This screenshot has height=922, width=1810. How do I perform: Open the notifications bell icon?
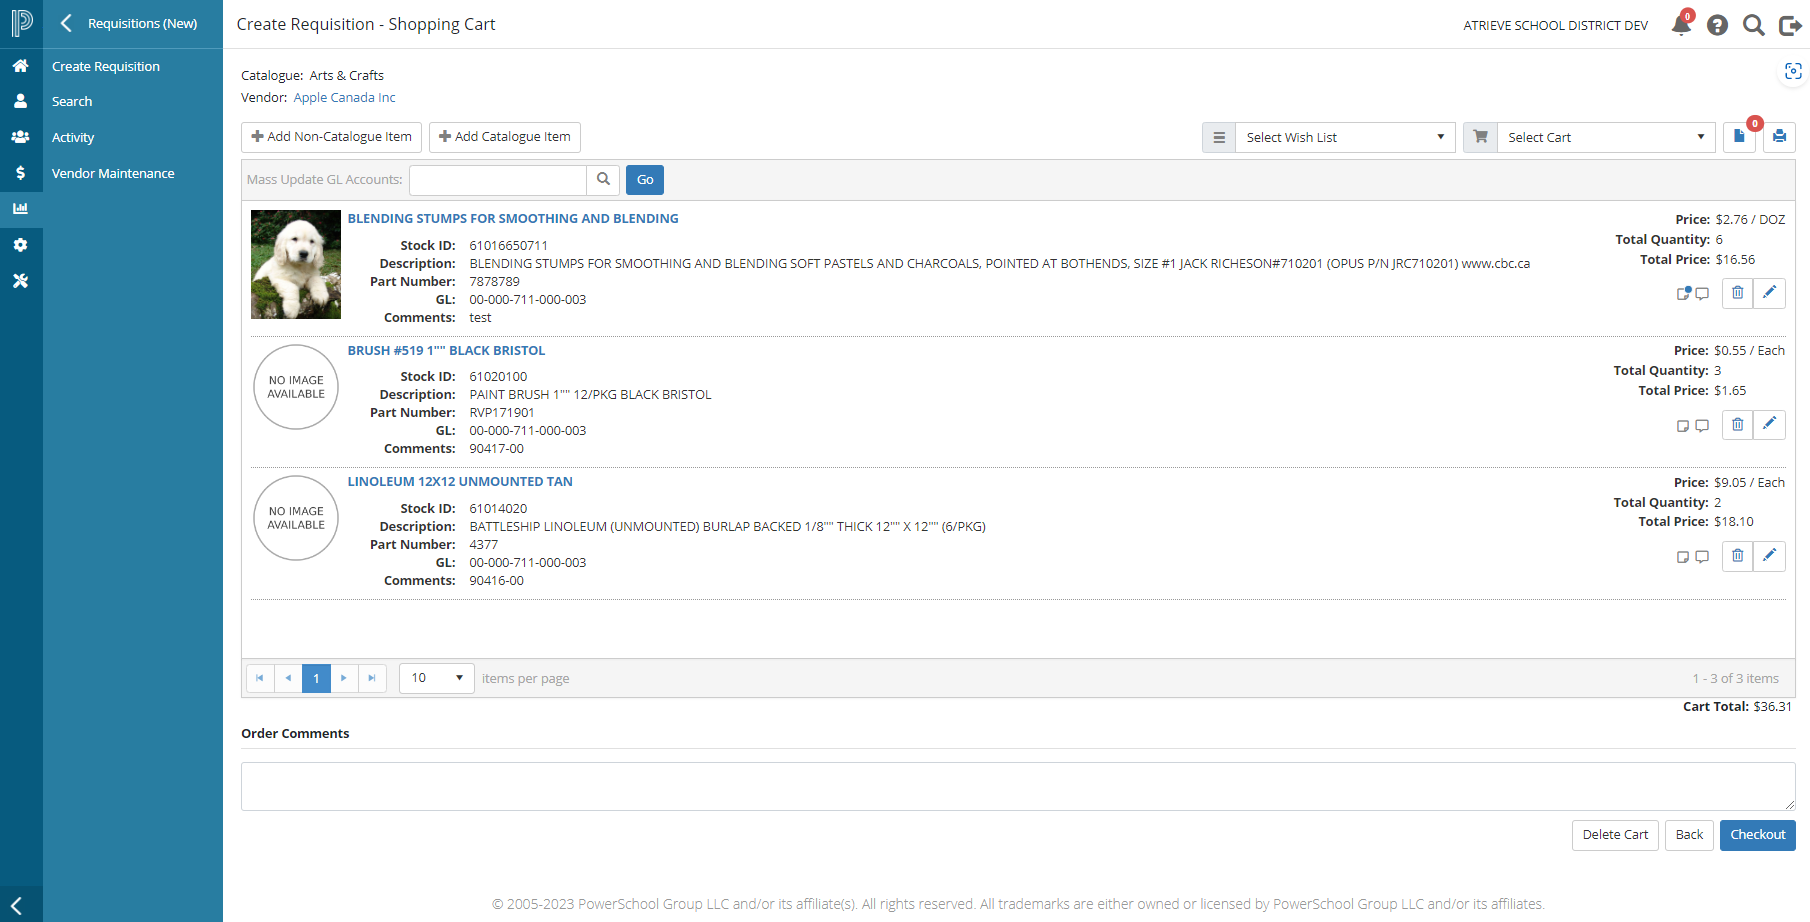click(x=1681, y=25)
